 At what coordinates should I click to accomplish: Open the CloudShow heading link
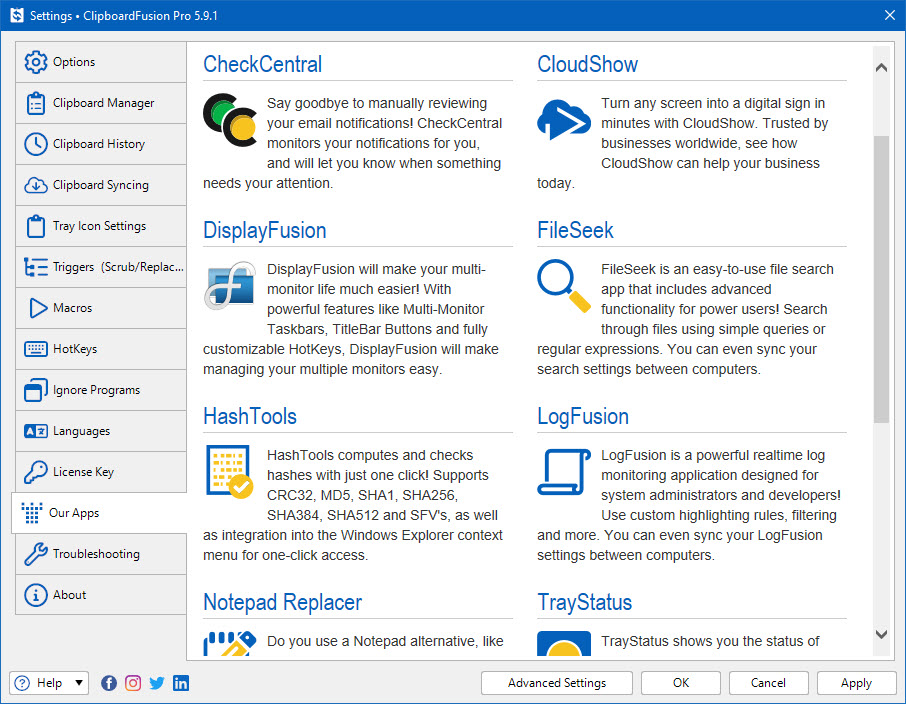click(588, 64)
